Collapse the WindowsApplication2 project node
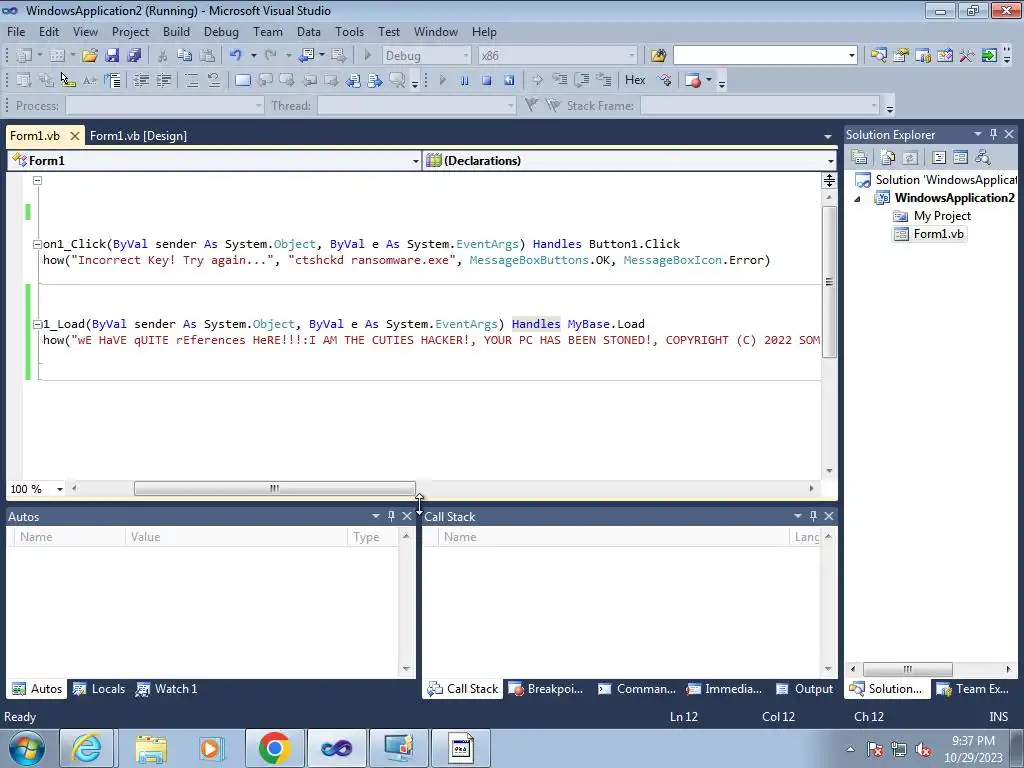Screen dimensions: 1024x768 coord(857,199)
